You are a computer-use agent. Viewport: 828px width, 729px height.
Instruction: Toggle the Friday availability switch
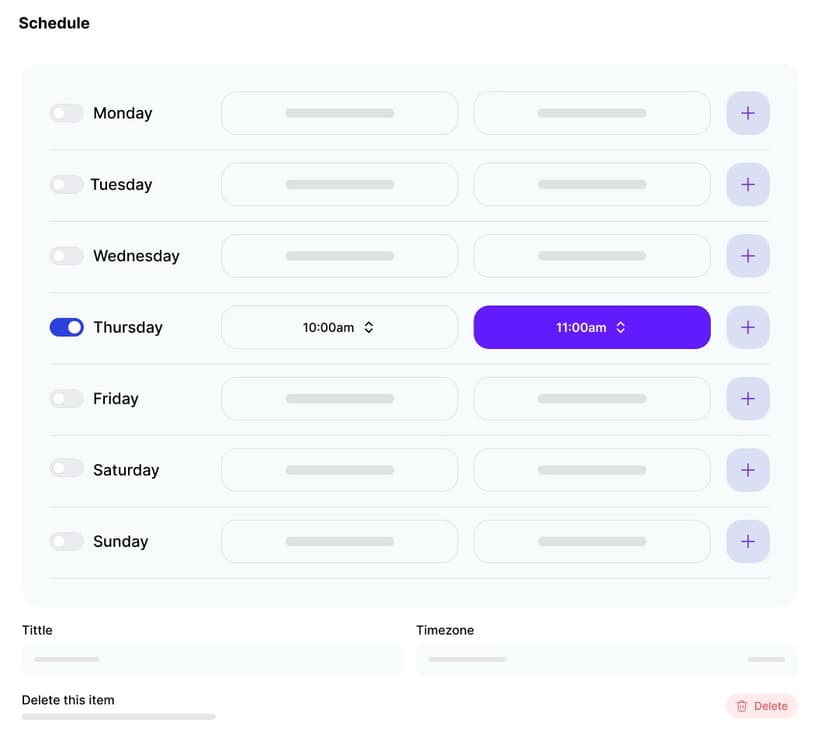pyautogui.click(x=66, y=398)
